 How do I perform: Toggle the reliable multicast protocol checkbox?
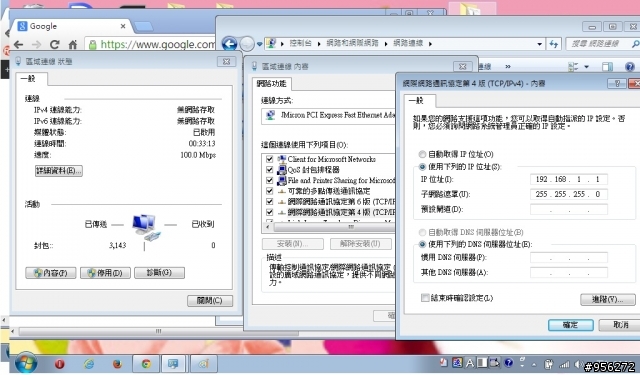click(x=269, y=191)
